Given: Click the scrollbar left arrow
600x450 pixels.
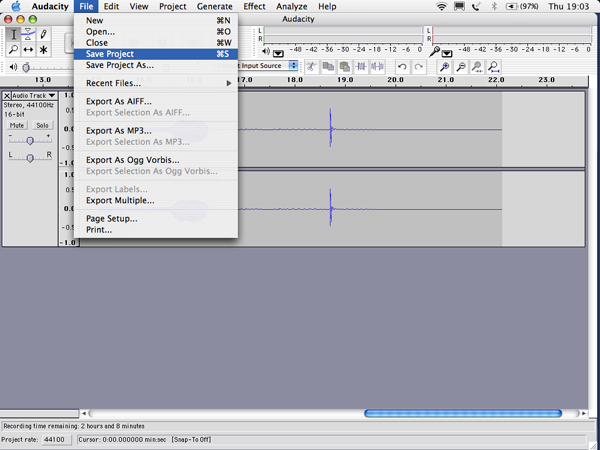Looking at the screenshot, I should (x=84, y=413).
